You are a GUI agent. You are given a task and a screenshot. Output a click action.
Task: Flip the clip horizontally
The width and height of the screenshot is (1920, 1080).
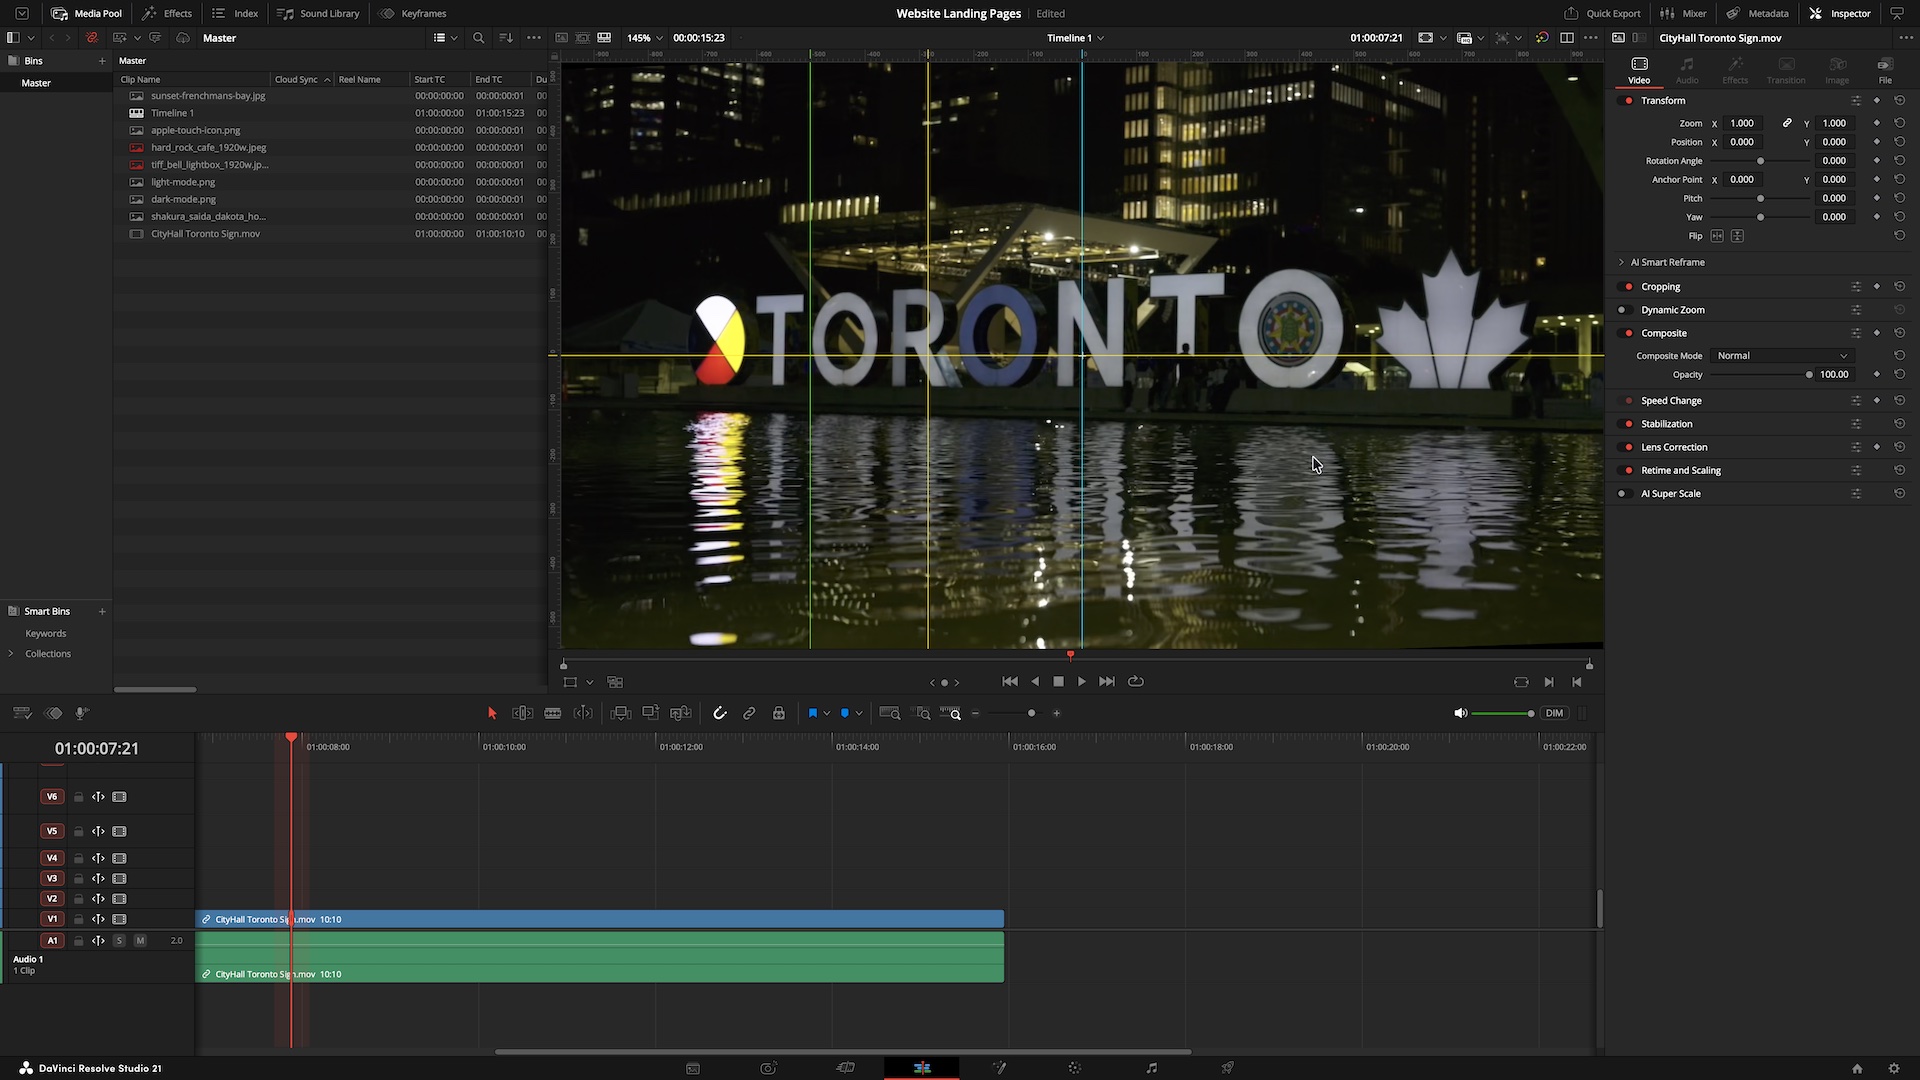[1717, 236]
